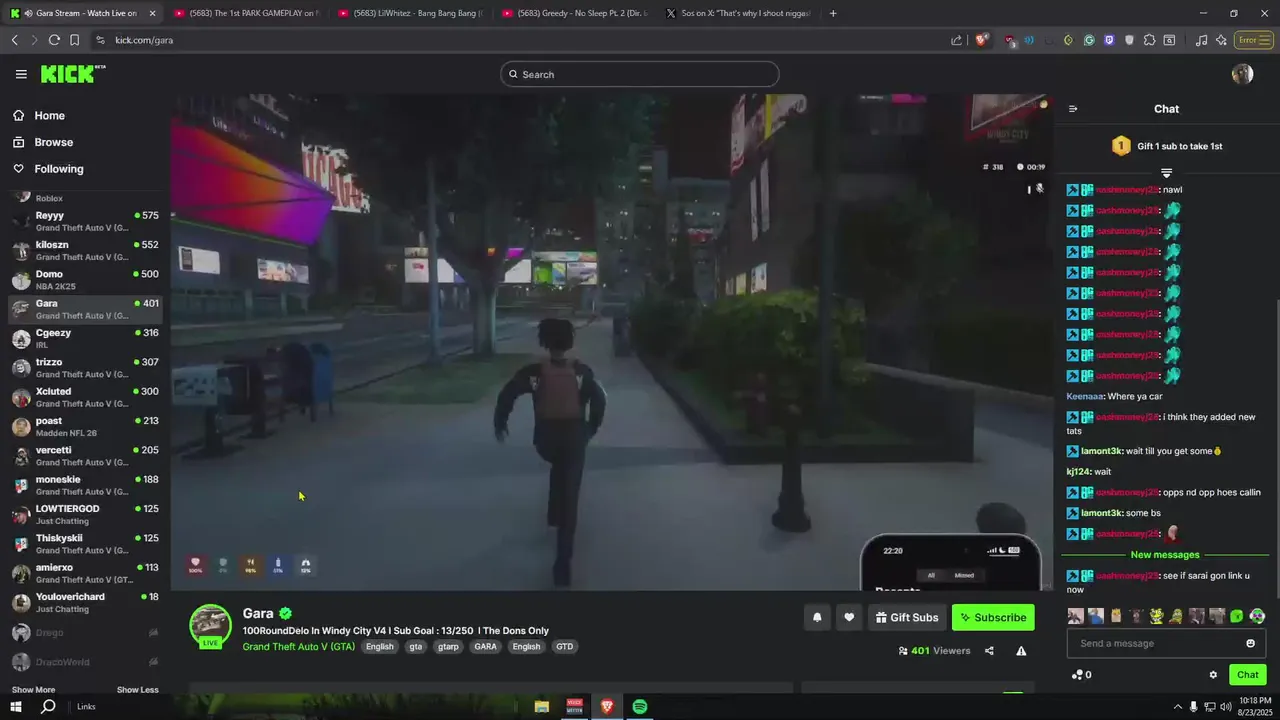
Task: Click the gtarp tag
Action: click(x=448, y=647)
